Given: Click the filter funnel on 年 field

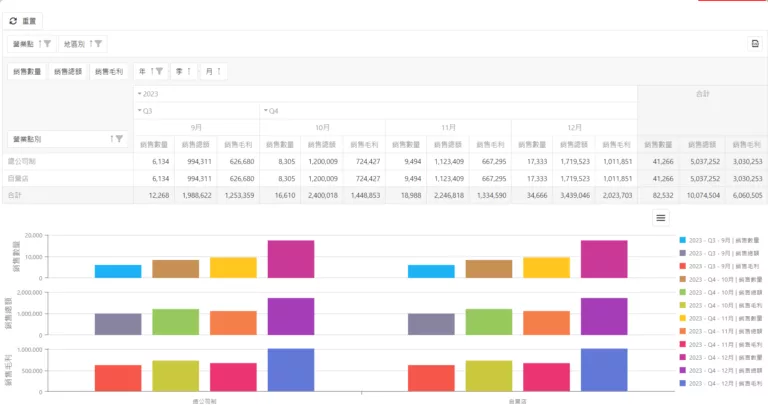Looking at the screenshot, I should pos(159,71).
